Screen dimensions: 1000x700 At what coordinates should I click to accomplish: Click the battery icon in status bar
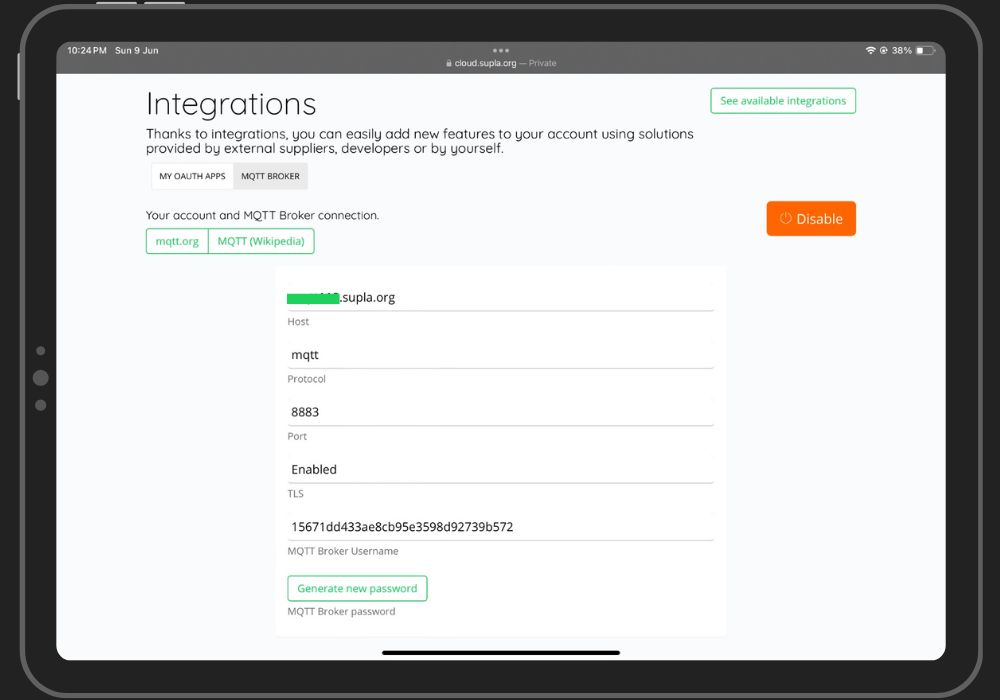(926, 51)
